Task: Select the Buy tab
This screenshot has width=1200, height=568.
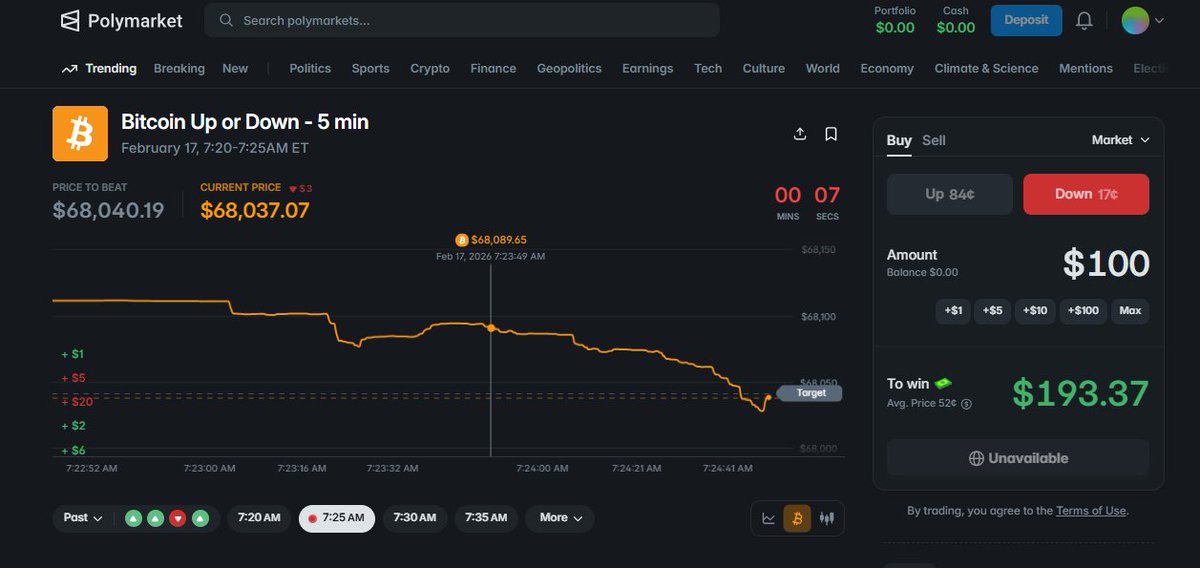Action: pyautogui.click(x=899, y=141)
